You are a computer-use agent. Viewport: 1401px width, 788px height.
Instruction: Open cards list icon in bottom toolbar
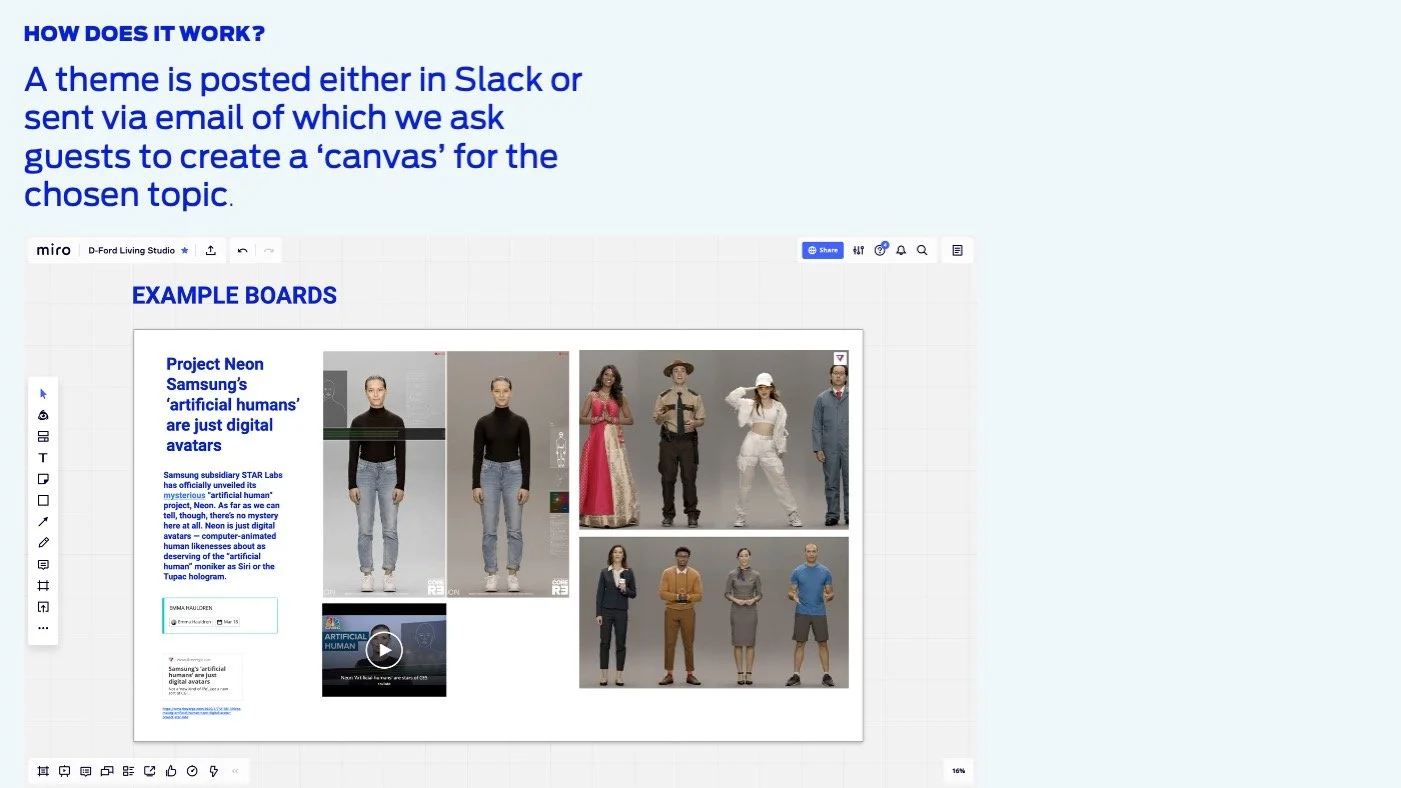coord(128,771)
